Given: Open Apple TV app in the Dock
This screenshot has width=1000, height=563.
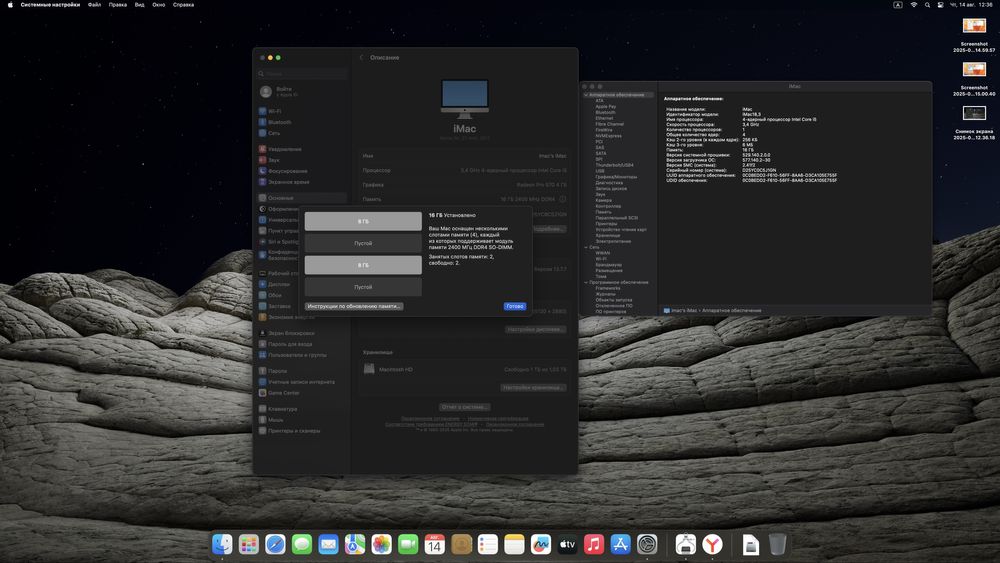Looking at the screenshot, I should [x=568, y=544].
